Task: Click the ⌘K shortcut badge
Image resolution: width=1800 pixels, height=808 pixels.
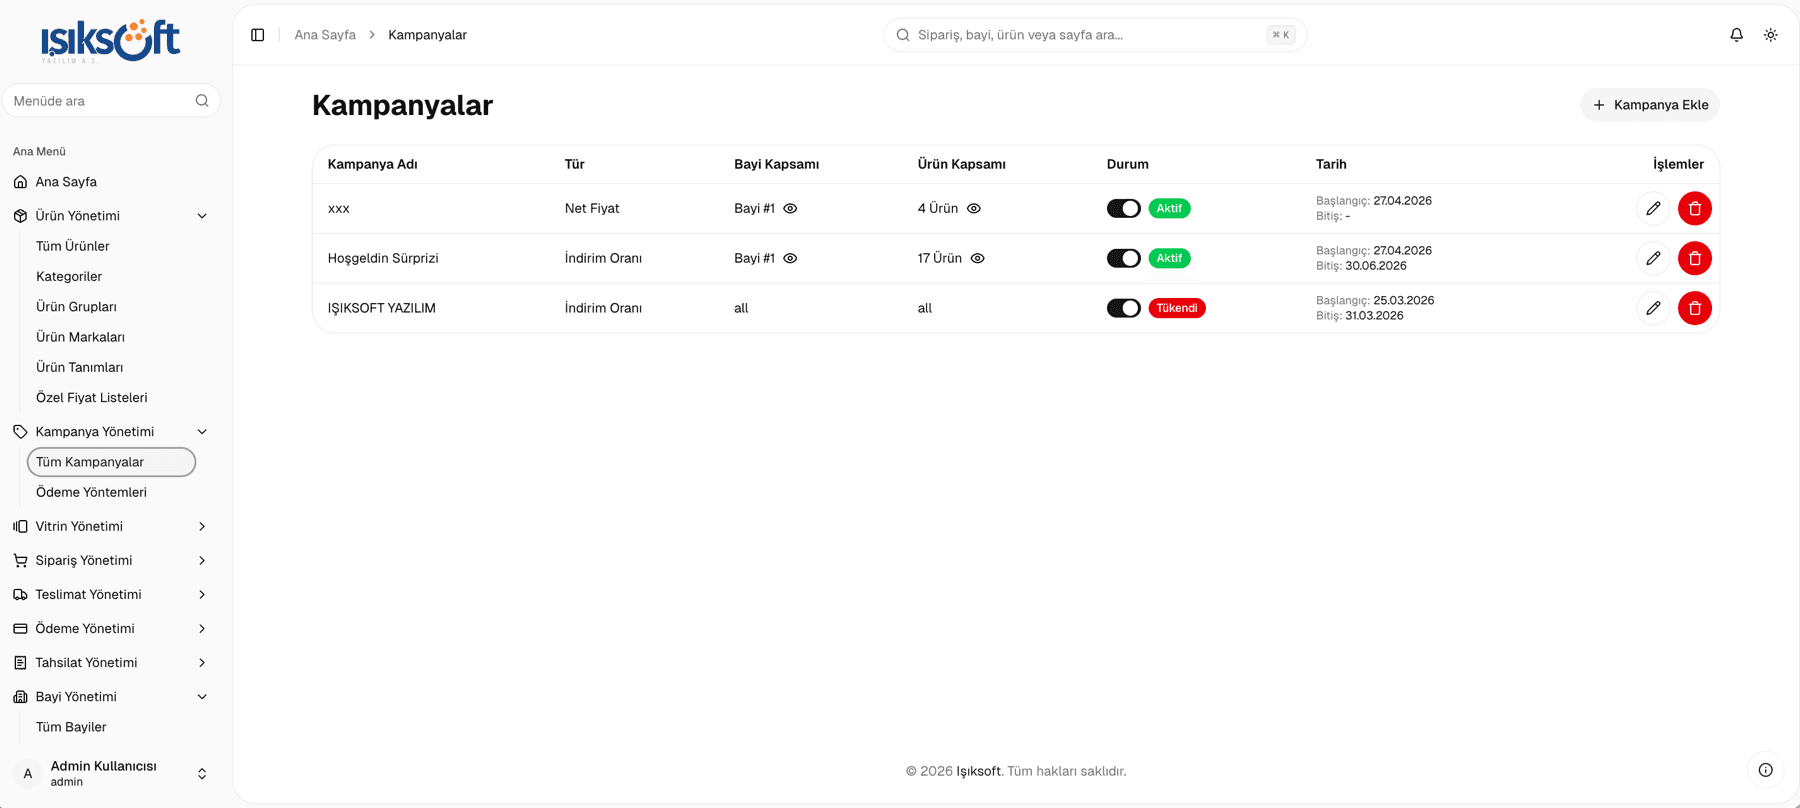Action: point(1280,35)
